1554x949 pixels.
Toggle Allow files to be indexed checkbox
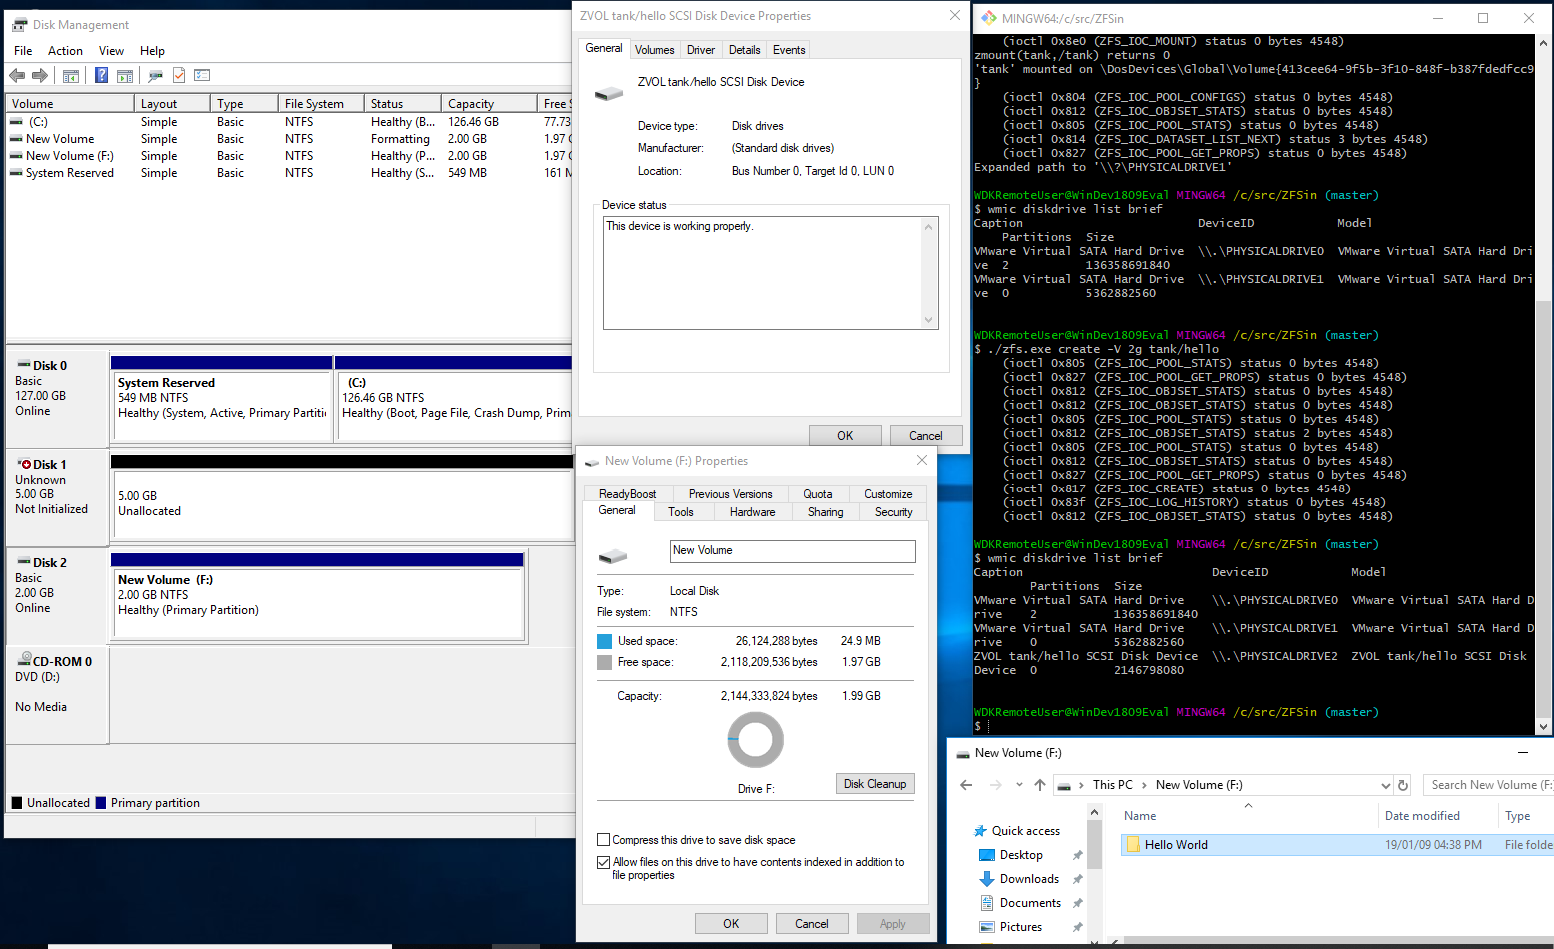coord(603,862)
